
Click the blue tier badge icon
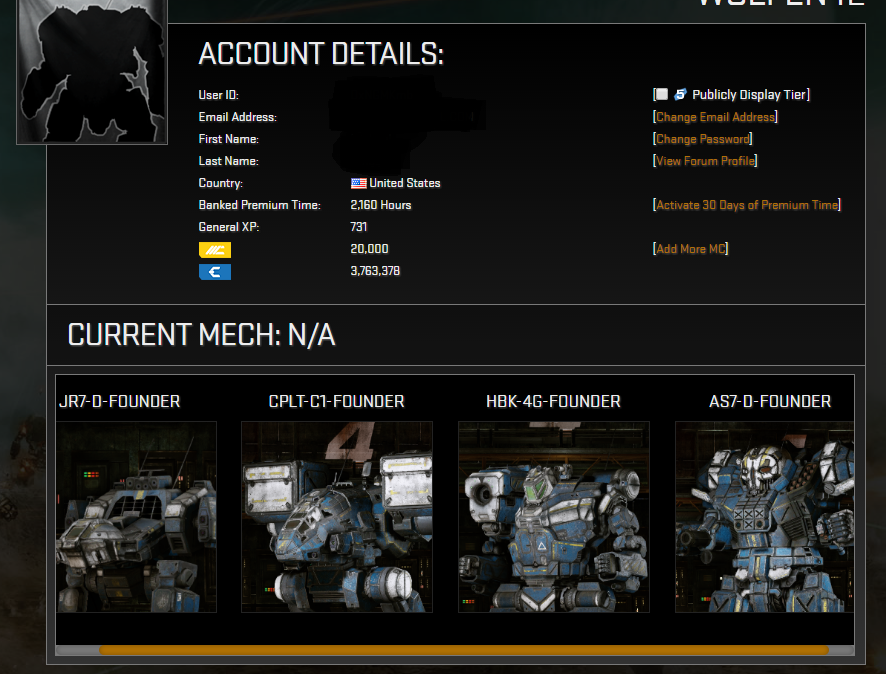click(x=680, y=94)
